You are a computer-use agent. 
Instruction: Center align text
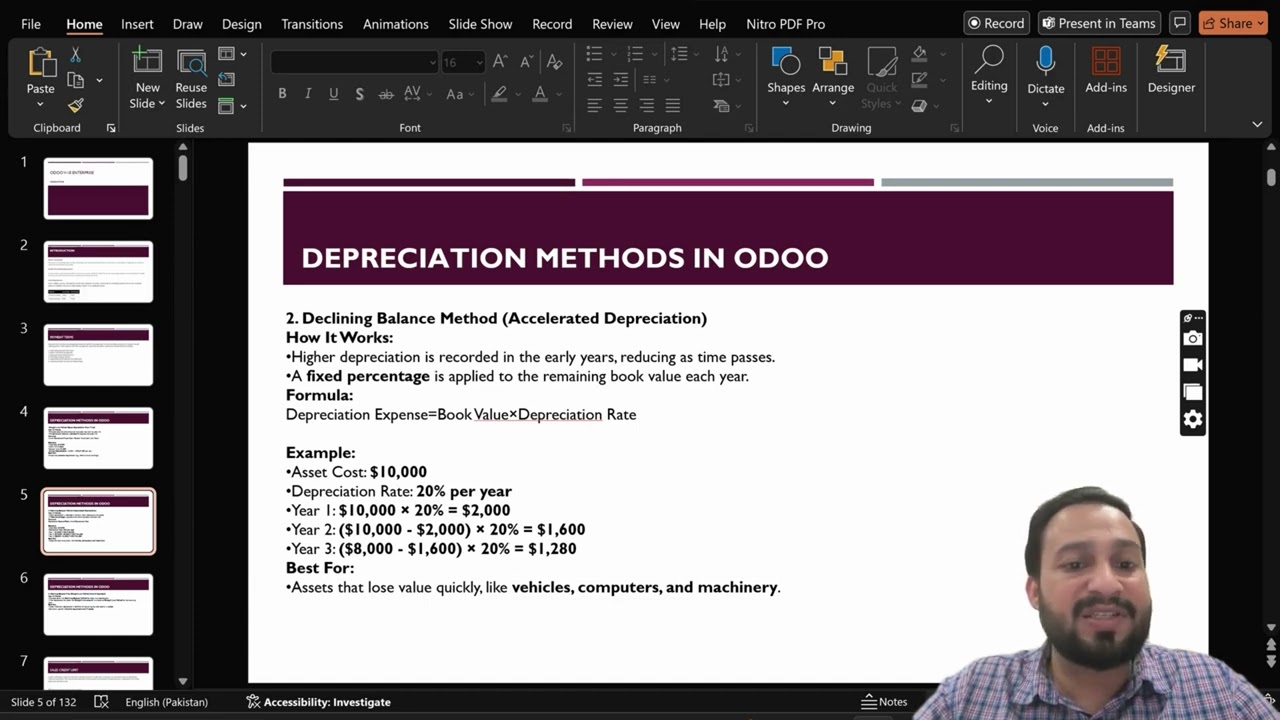[x=621, y=105]
